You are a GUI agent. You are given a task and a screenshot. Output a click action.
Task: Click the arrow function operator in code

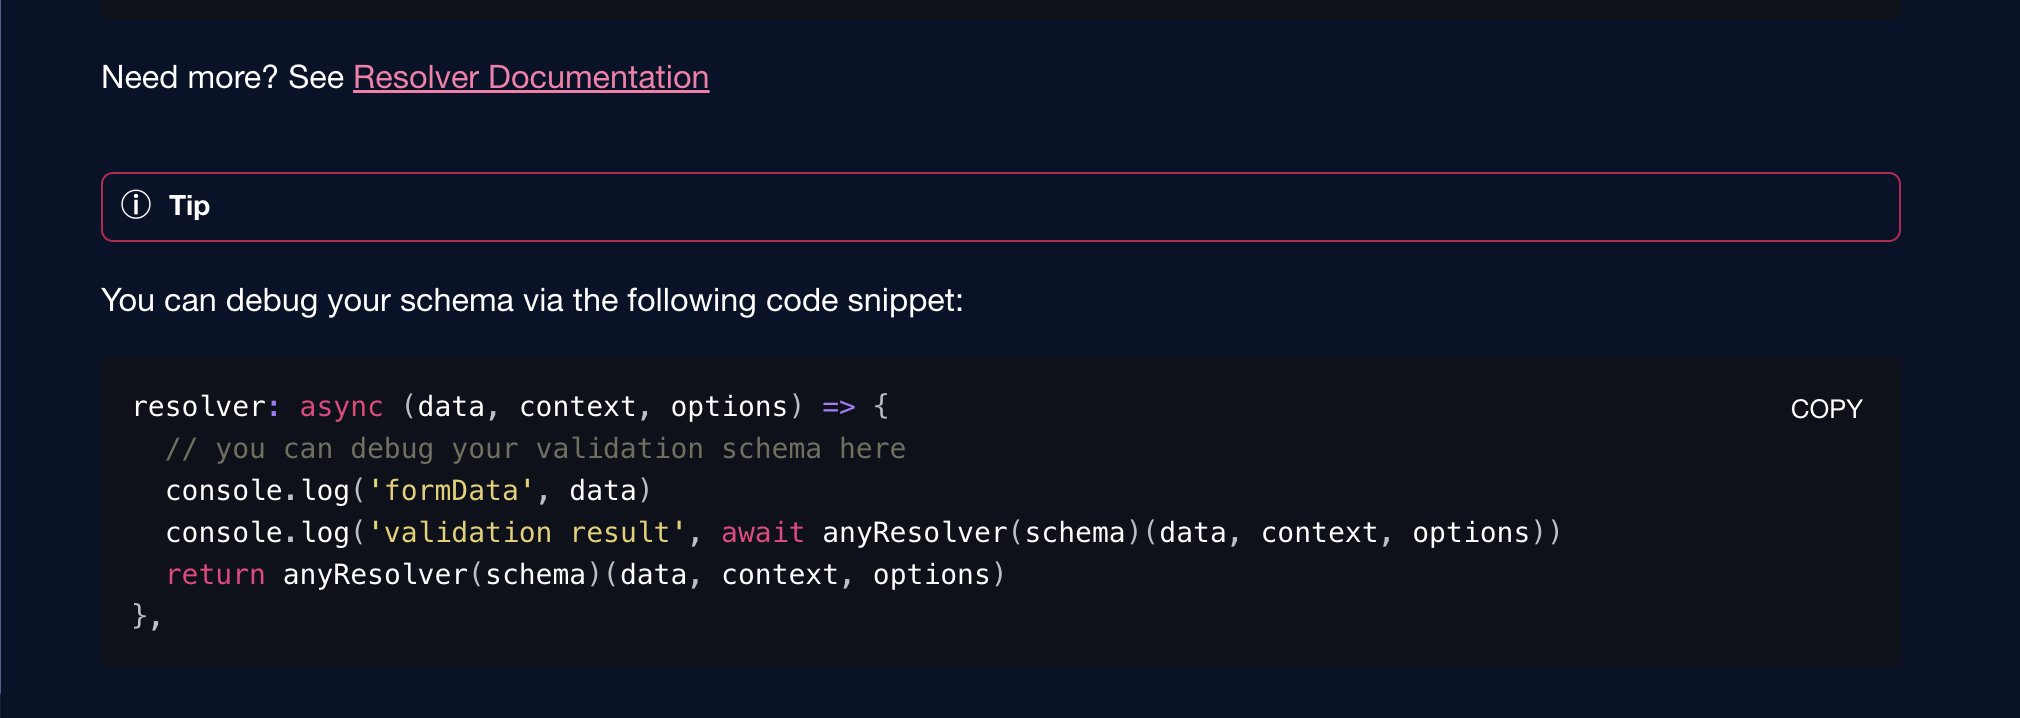click(x=838, y=407)
